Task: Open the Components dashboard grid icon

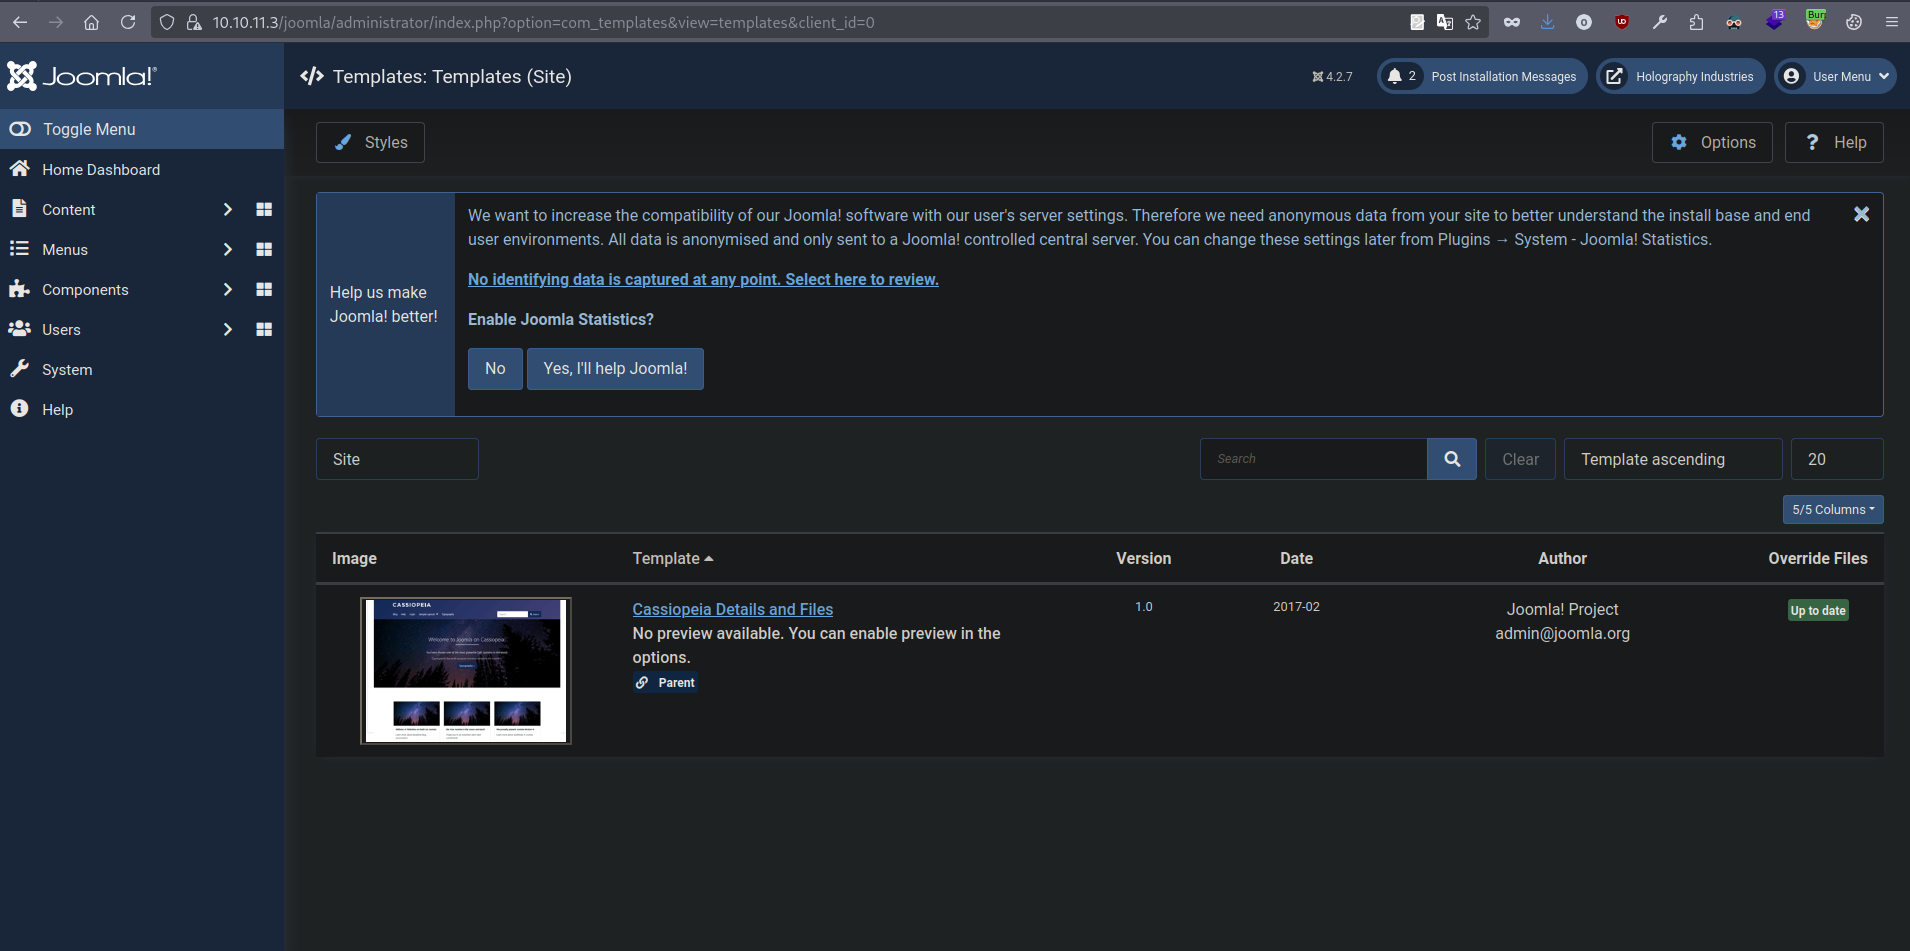Action: coord(264,289)
